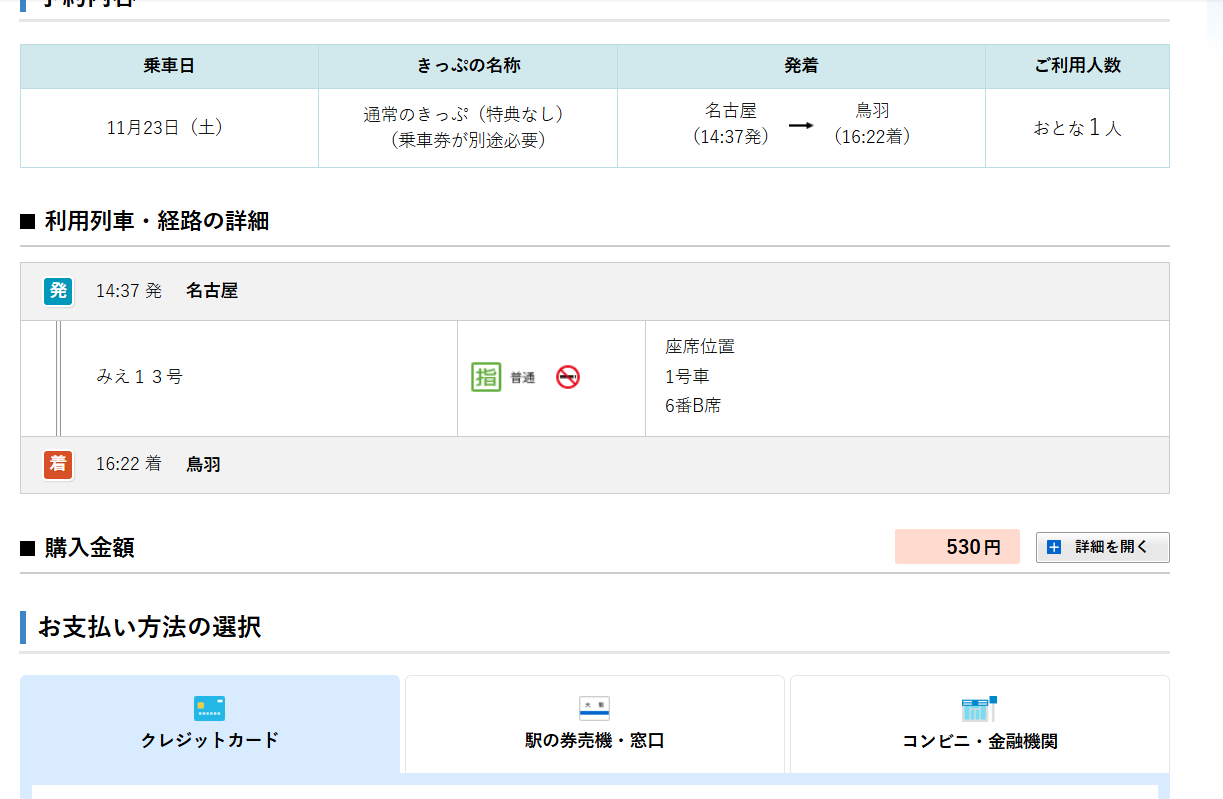
Task: Click the おとな1人 passenger count cell
Action: (1077, 127)
